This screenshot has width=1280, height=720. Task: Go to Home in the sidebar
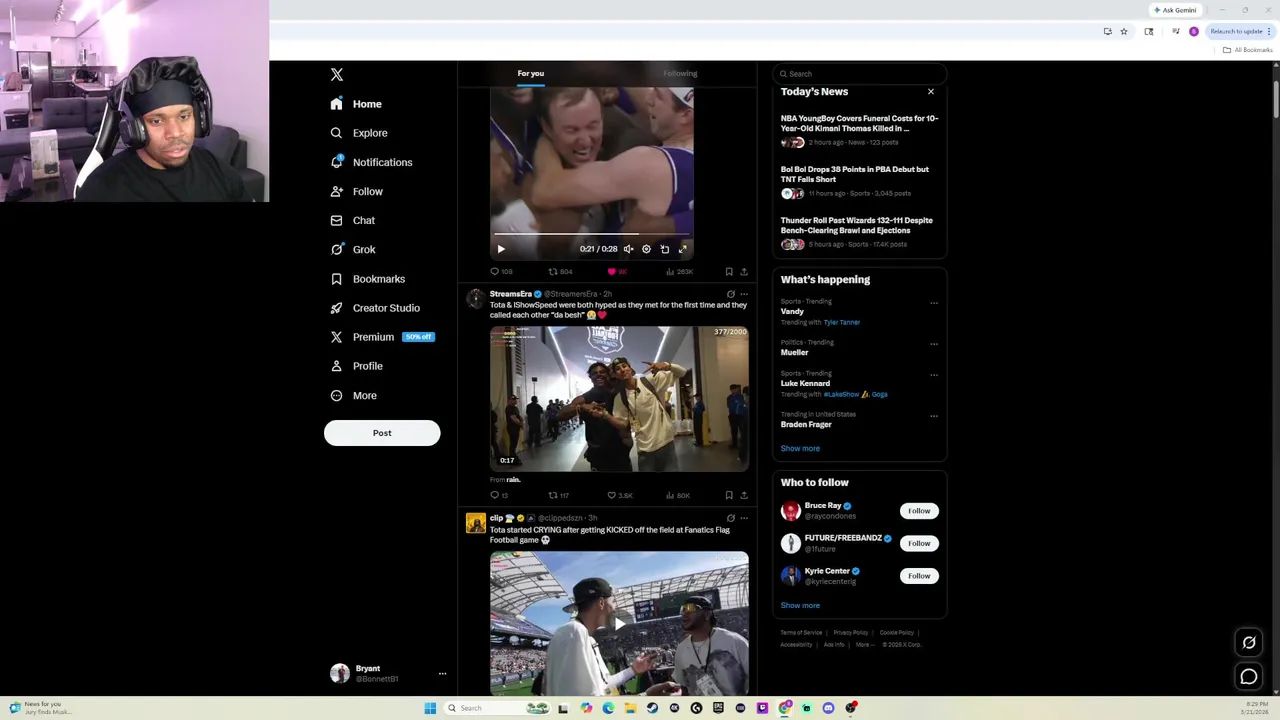[x=356, y=104]
